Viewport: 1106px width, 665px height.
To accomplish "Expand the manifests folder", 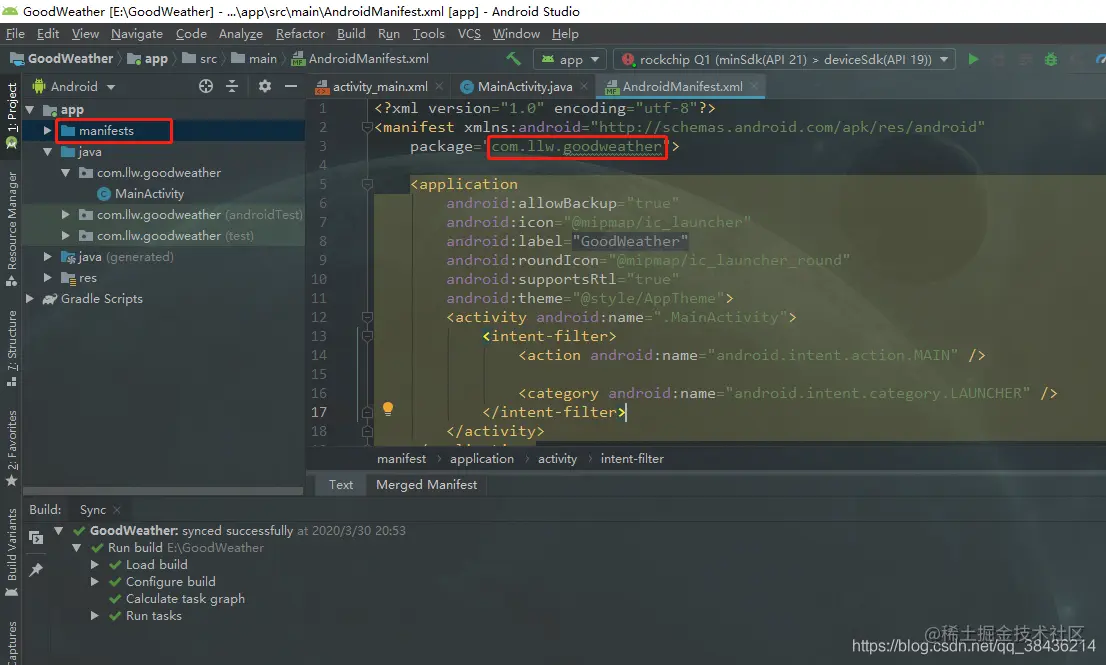I will coord(47,130).
